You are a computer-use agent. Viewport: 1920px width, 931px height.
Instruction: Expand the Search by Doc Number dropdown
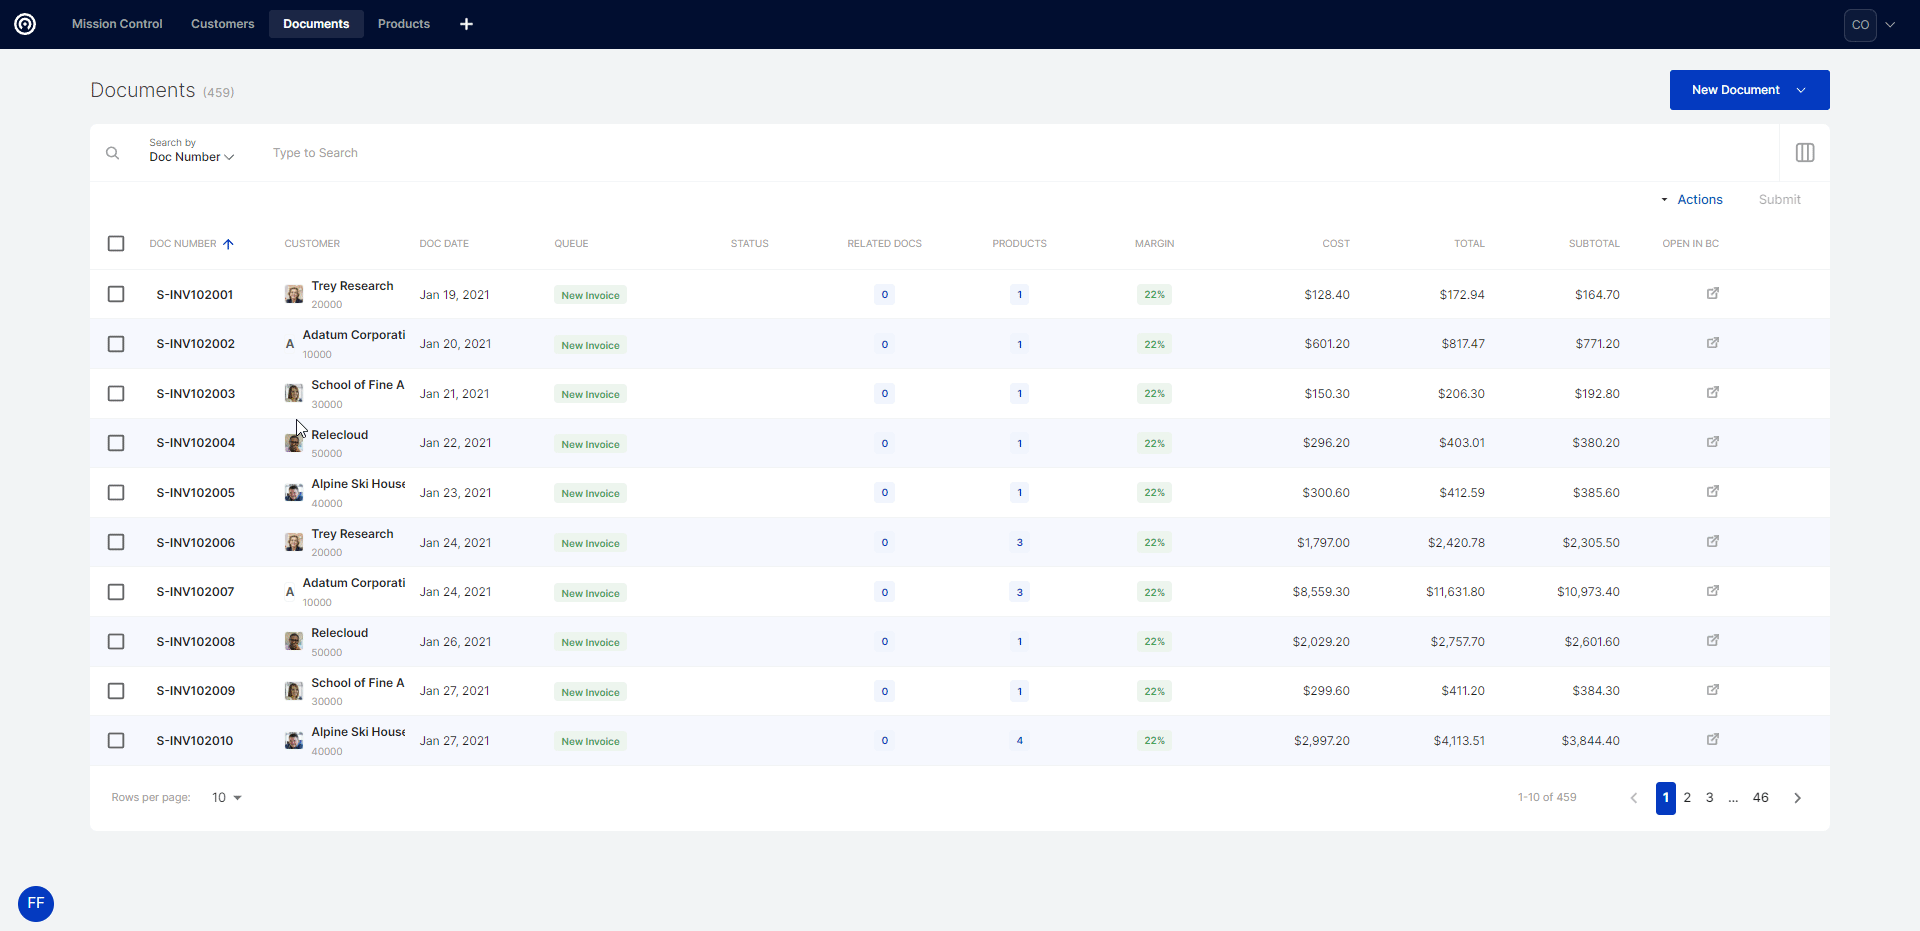(x=191, y=157)
